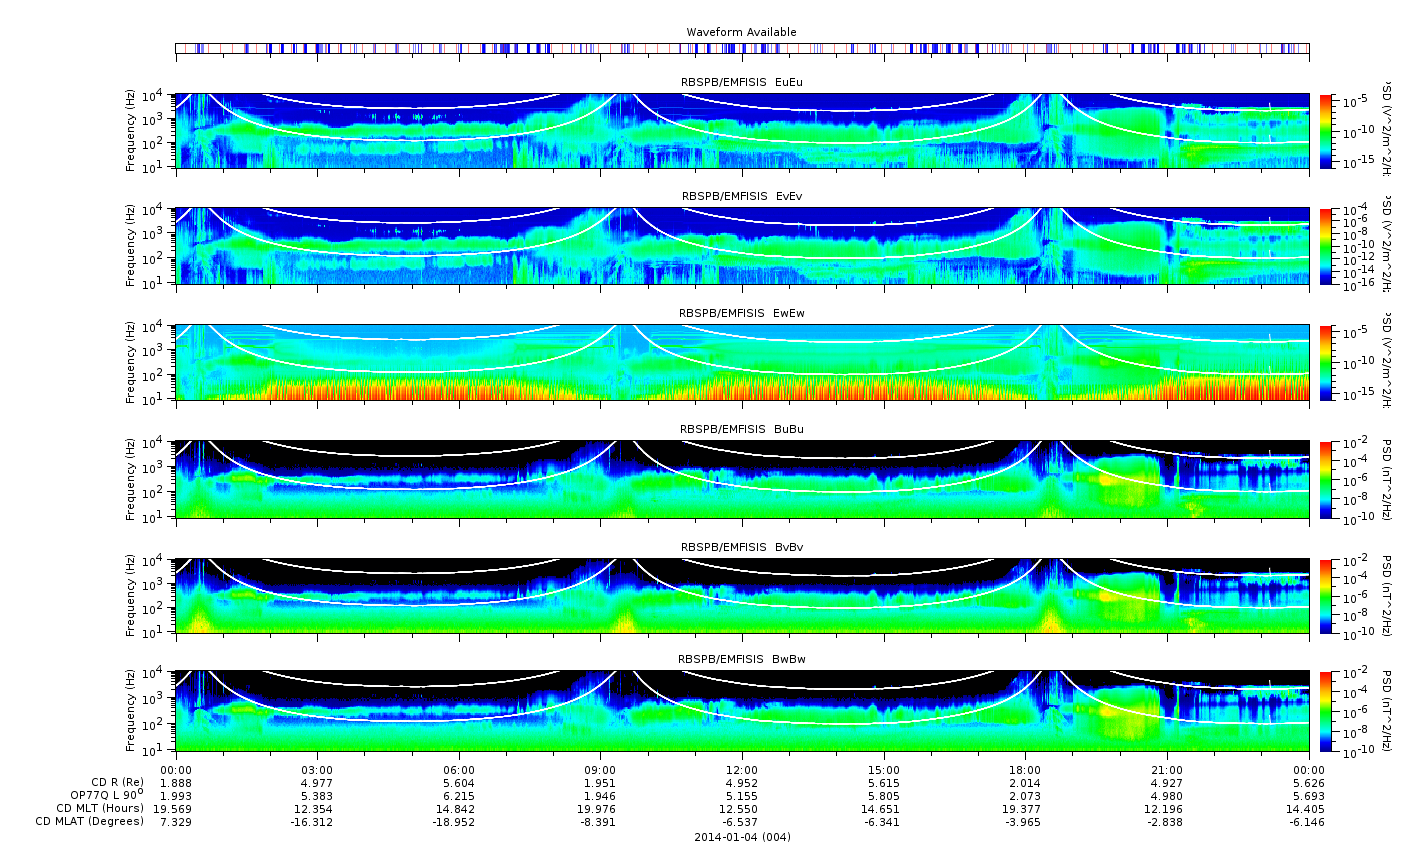Select the Waveform Available strip

(742, 48)
